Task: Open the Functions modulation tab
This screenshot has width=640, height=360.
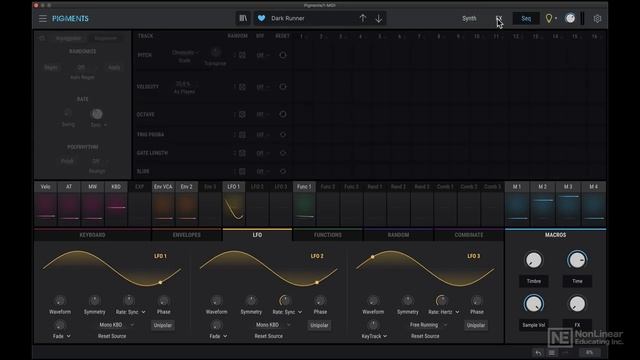Action: 328,235
